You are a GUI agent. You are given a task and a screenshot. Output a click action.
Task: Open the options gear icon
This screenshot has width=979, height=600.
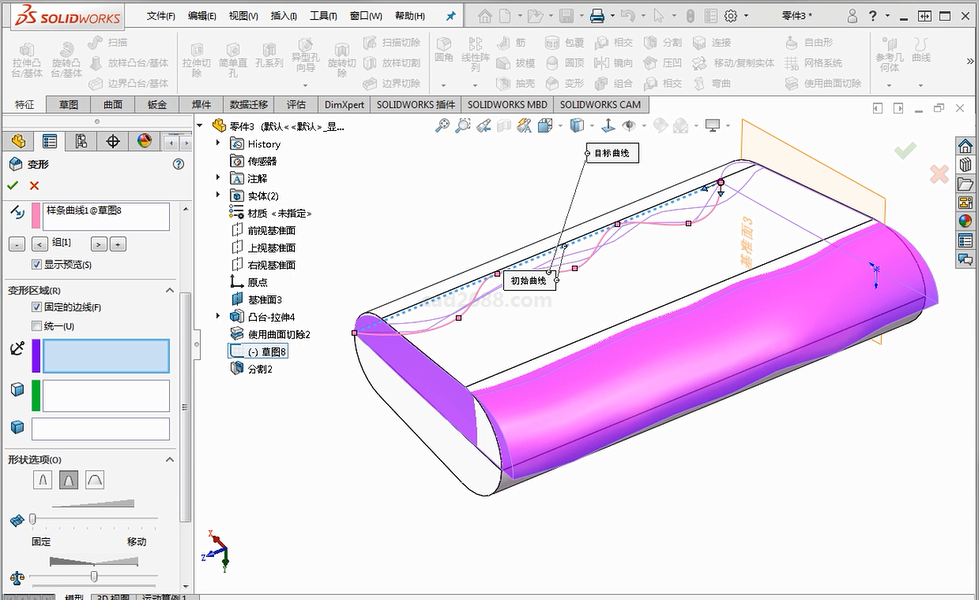point(731,16)
